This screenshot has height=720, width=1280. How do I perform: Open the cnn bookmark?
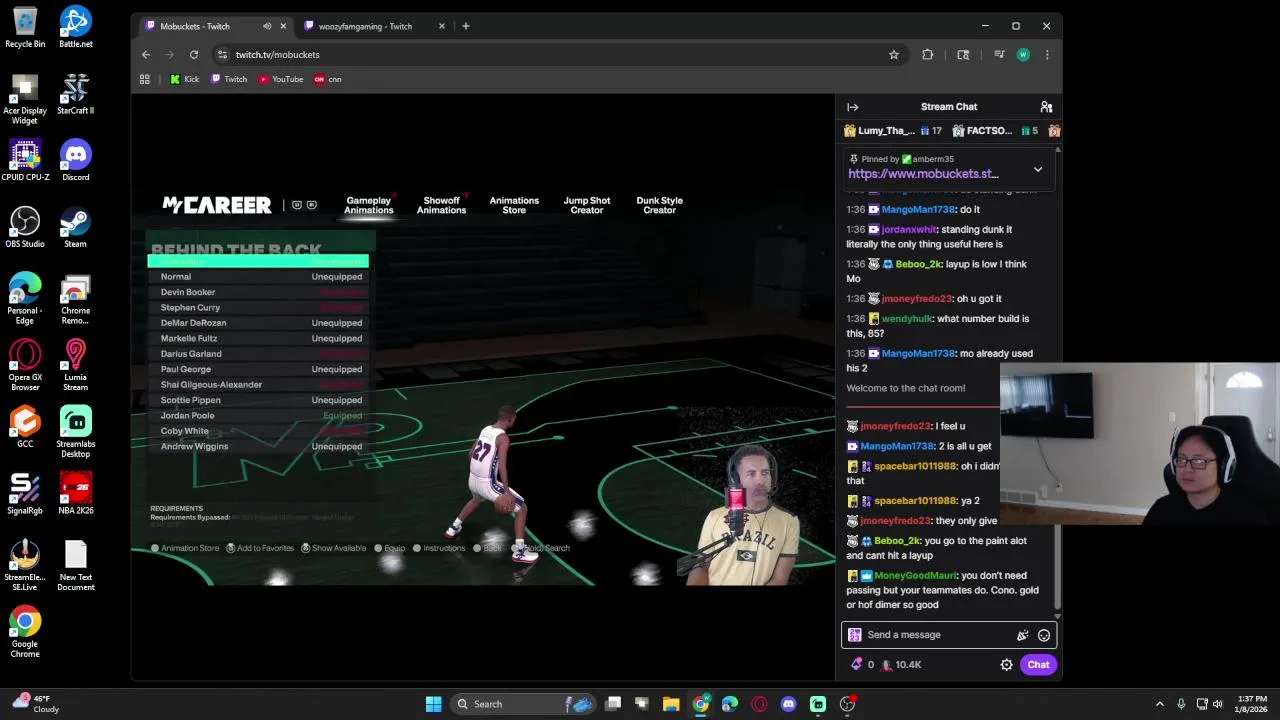click(x=327, y=79)
